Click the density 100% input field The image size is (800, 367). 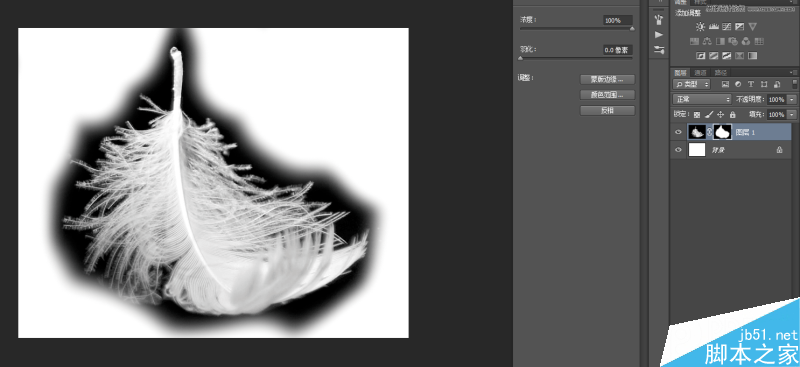click(617, 20)
